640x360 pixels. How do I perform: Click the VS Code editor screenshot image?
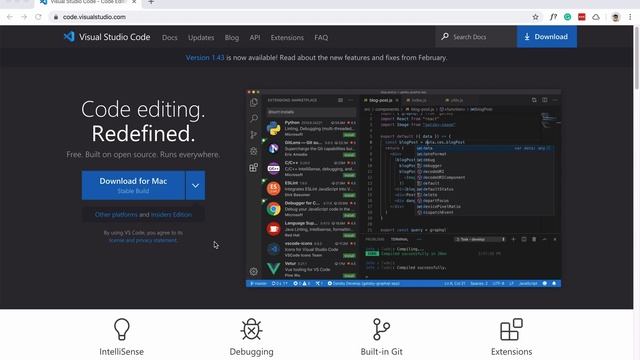(403, 188)
